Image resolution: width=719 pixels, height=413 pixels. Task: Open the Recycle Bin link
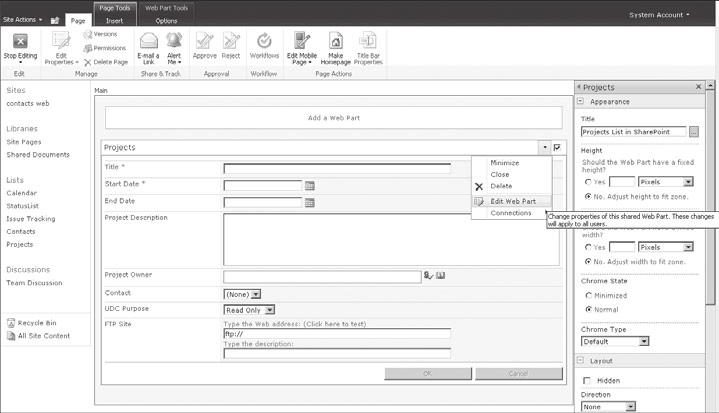[37, 323]
